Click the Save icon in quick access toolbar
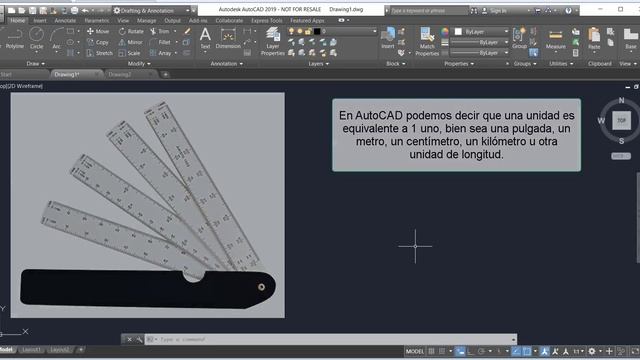 pos(32,10)
